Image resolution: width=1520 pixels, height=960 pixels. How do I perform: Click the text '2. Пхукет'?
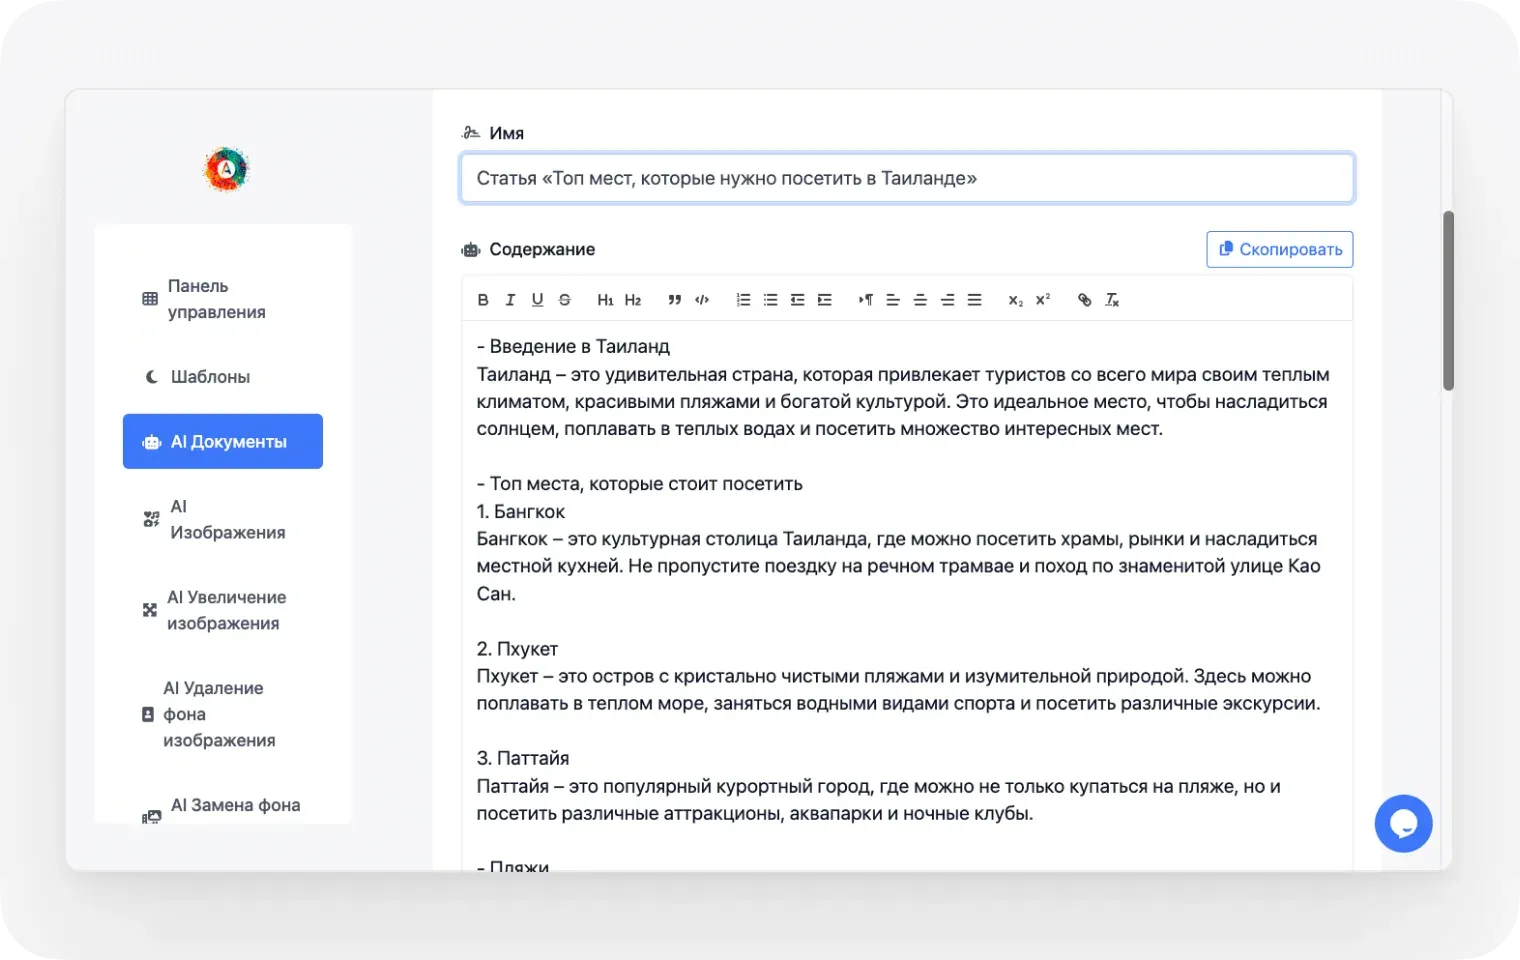point(517,649)
